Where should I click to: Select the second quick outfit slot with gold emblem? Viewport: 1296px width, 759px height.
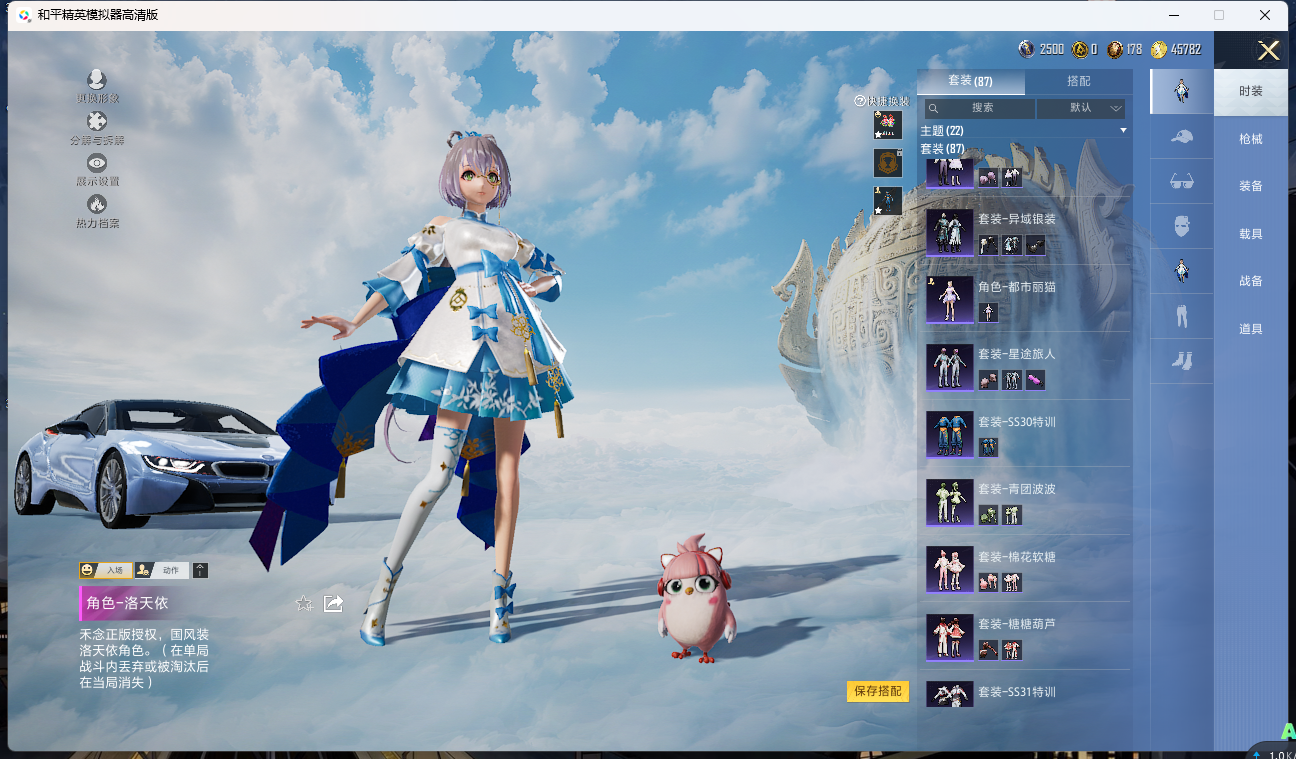point(887,163)
